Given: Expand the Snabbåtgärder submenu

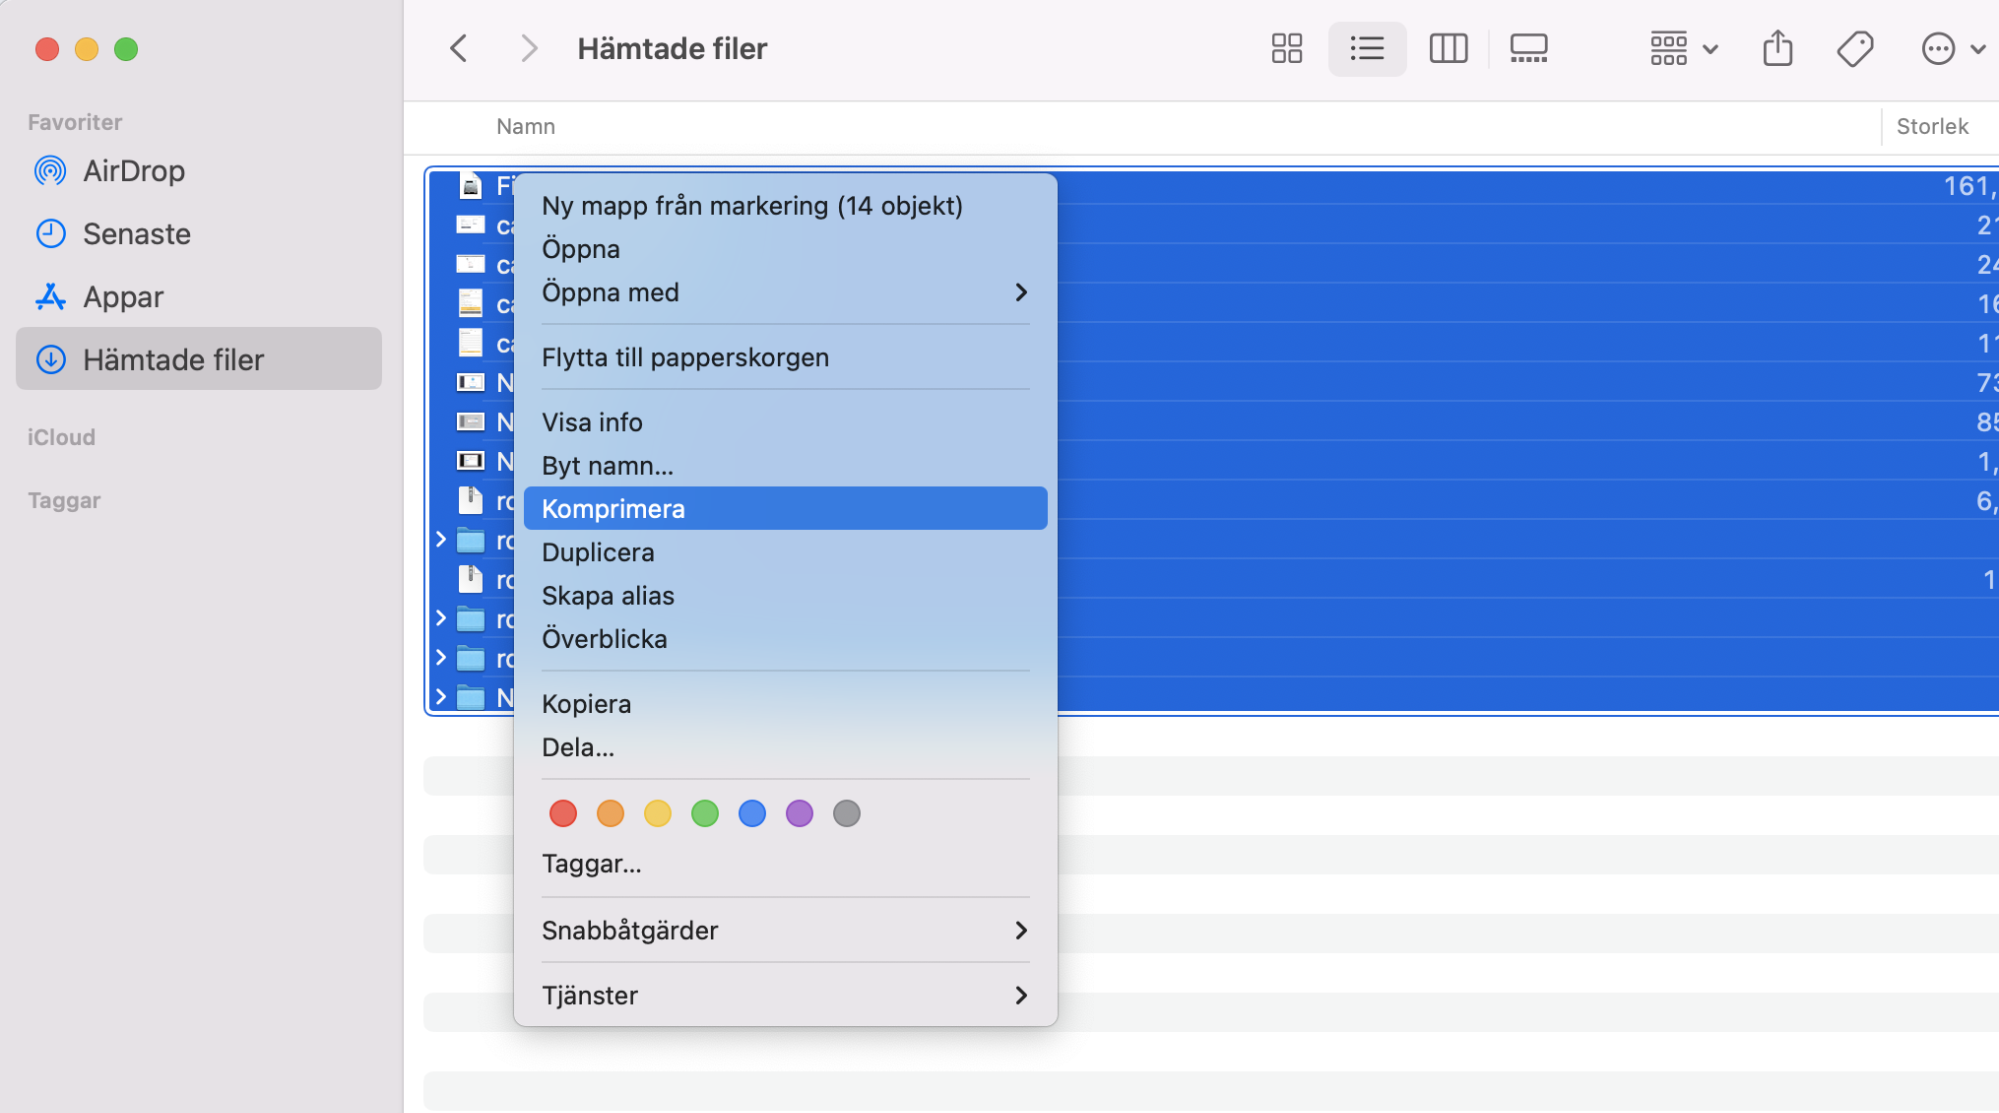Looking at the screenshot, I should 785,930.
